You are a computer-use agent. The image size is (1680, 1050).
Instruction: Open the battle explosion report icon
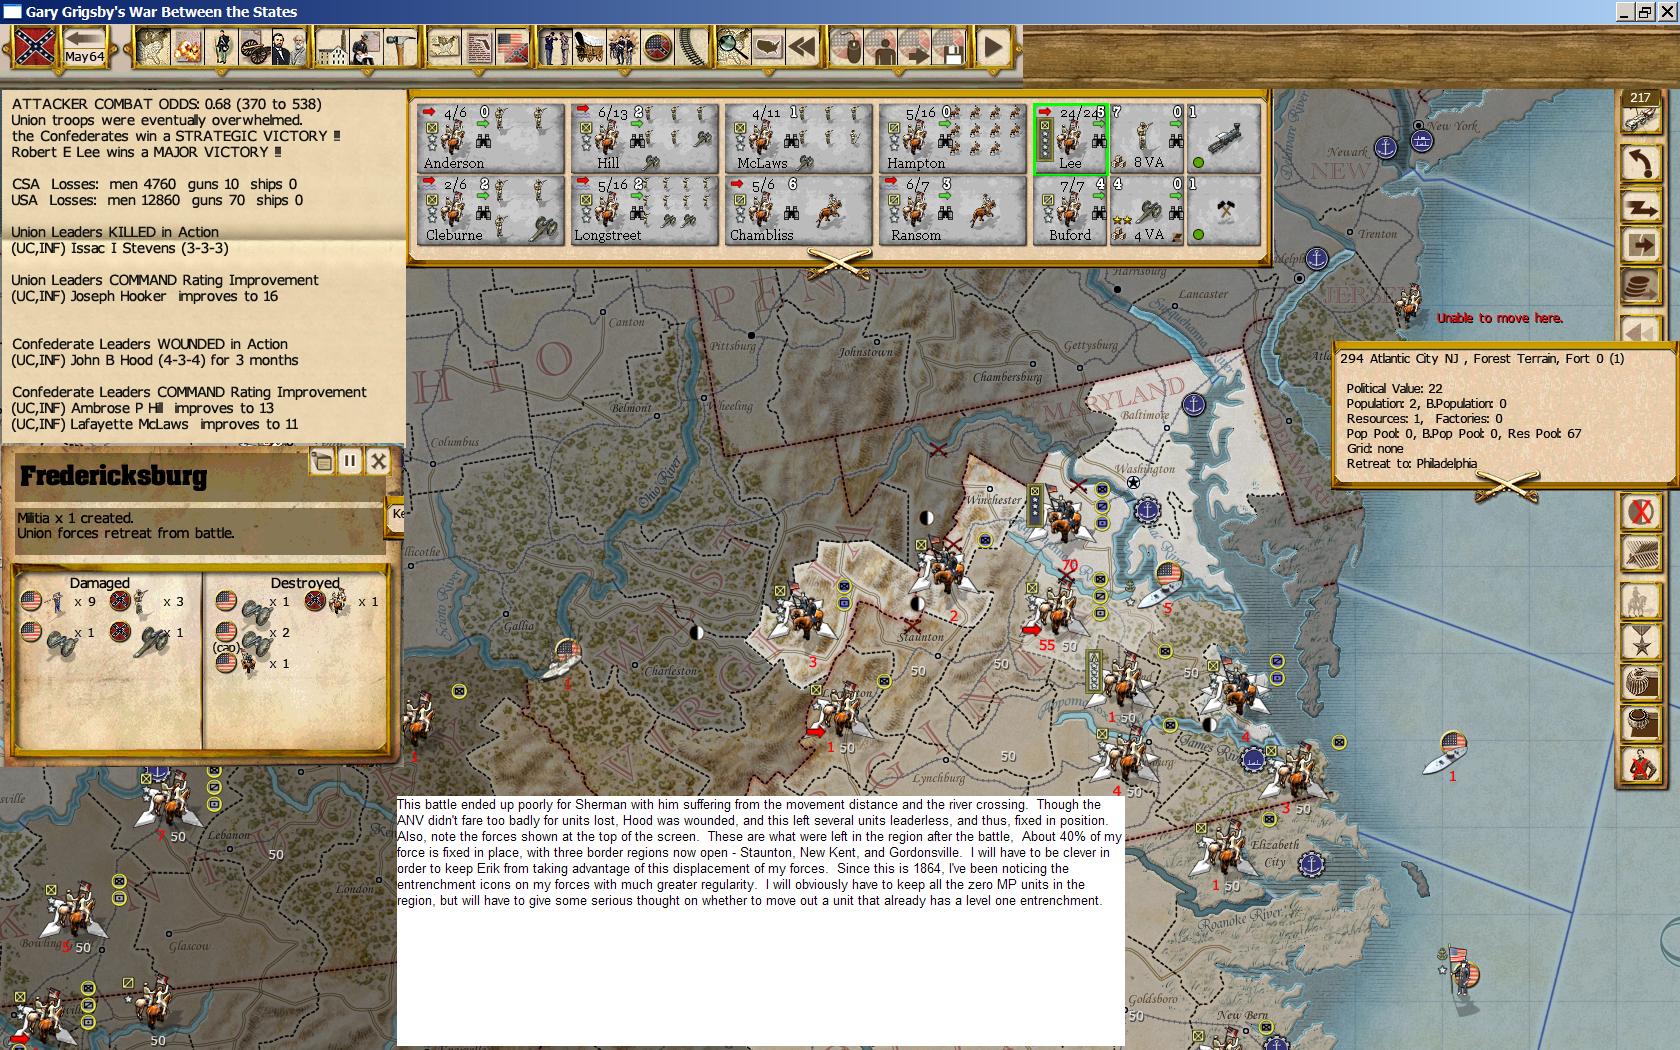coord(188,47)
